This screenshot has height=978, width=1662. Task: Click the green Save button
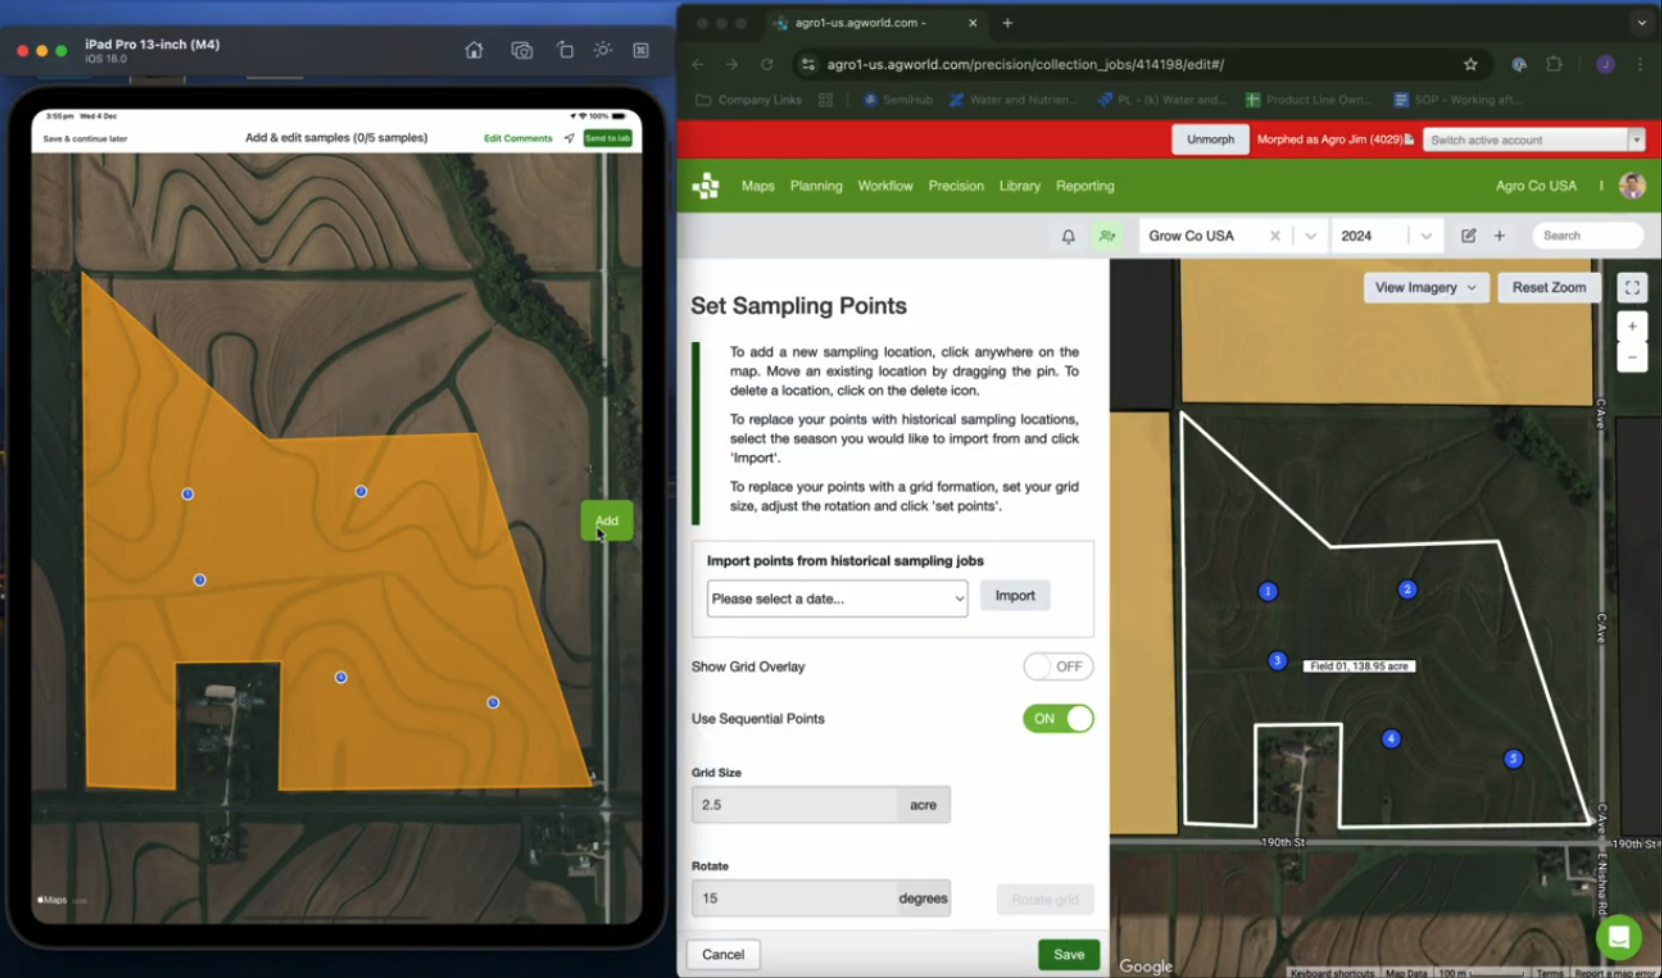pos(1069,954)
